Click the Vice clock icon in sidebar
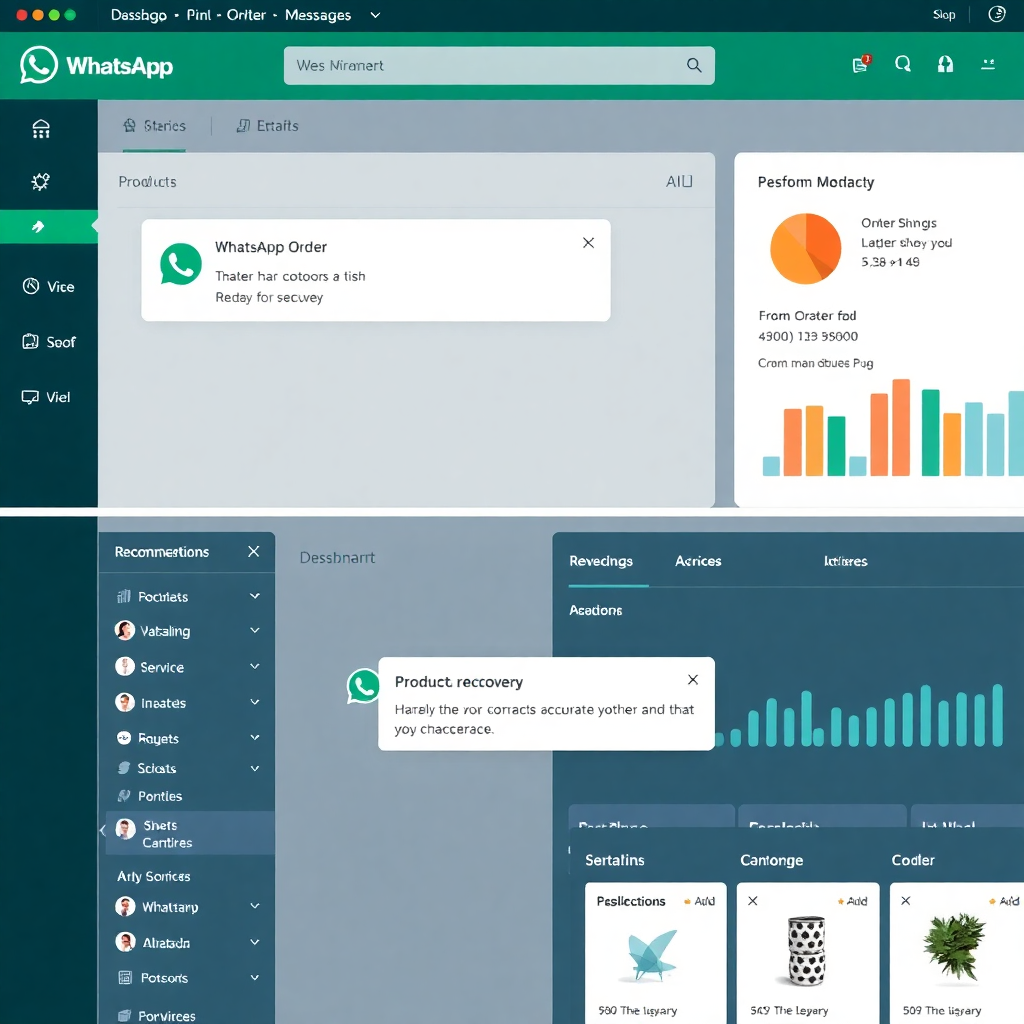The width and height of the screenshot is (1024, 1024). coord(31,287)
